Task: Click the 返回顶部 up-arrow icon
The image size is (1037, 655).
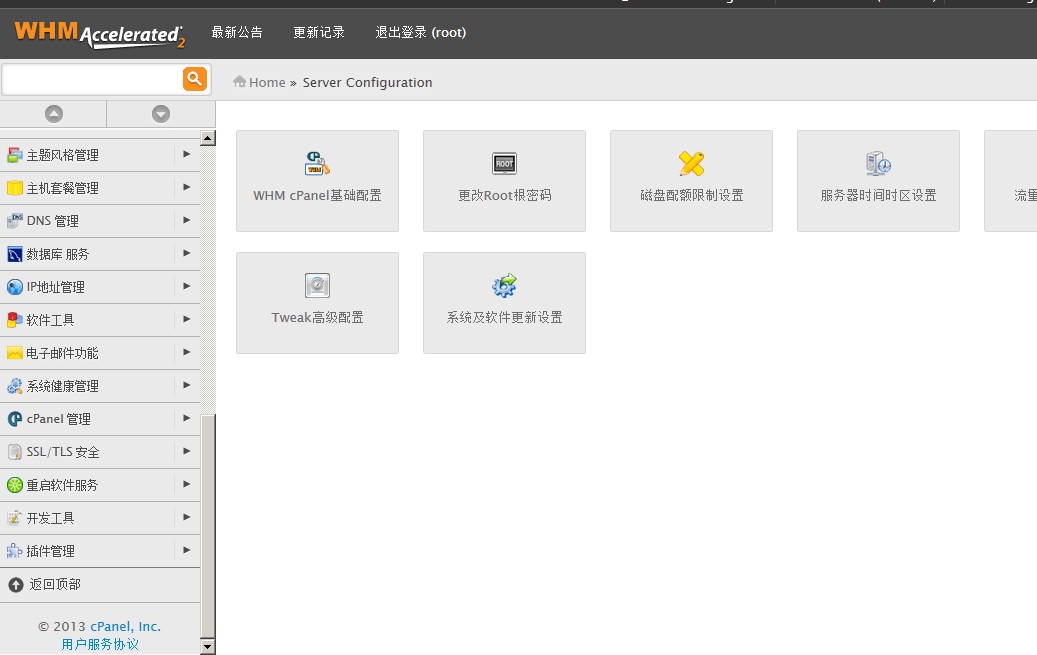Action: 16,585
